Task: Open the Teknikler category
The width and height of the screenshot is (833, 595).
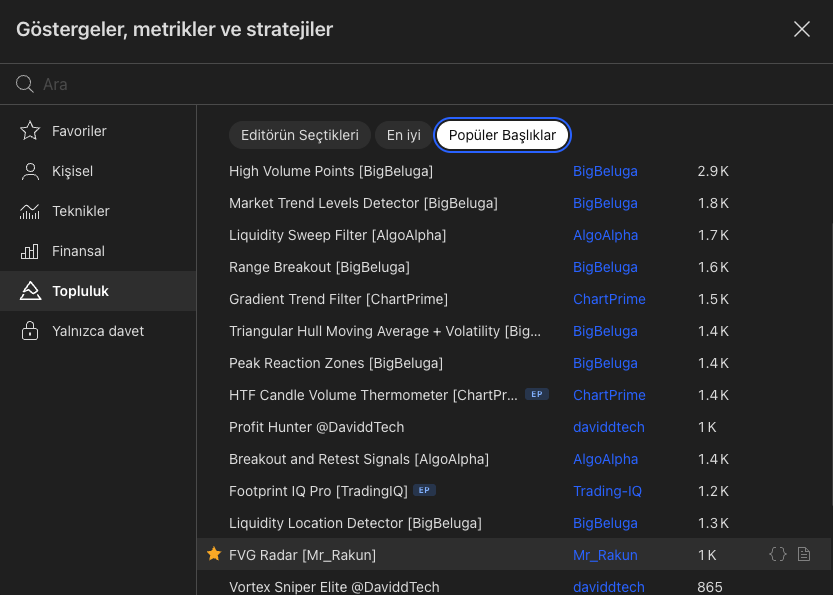Action: click(x=98, y=211)
